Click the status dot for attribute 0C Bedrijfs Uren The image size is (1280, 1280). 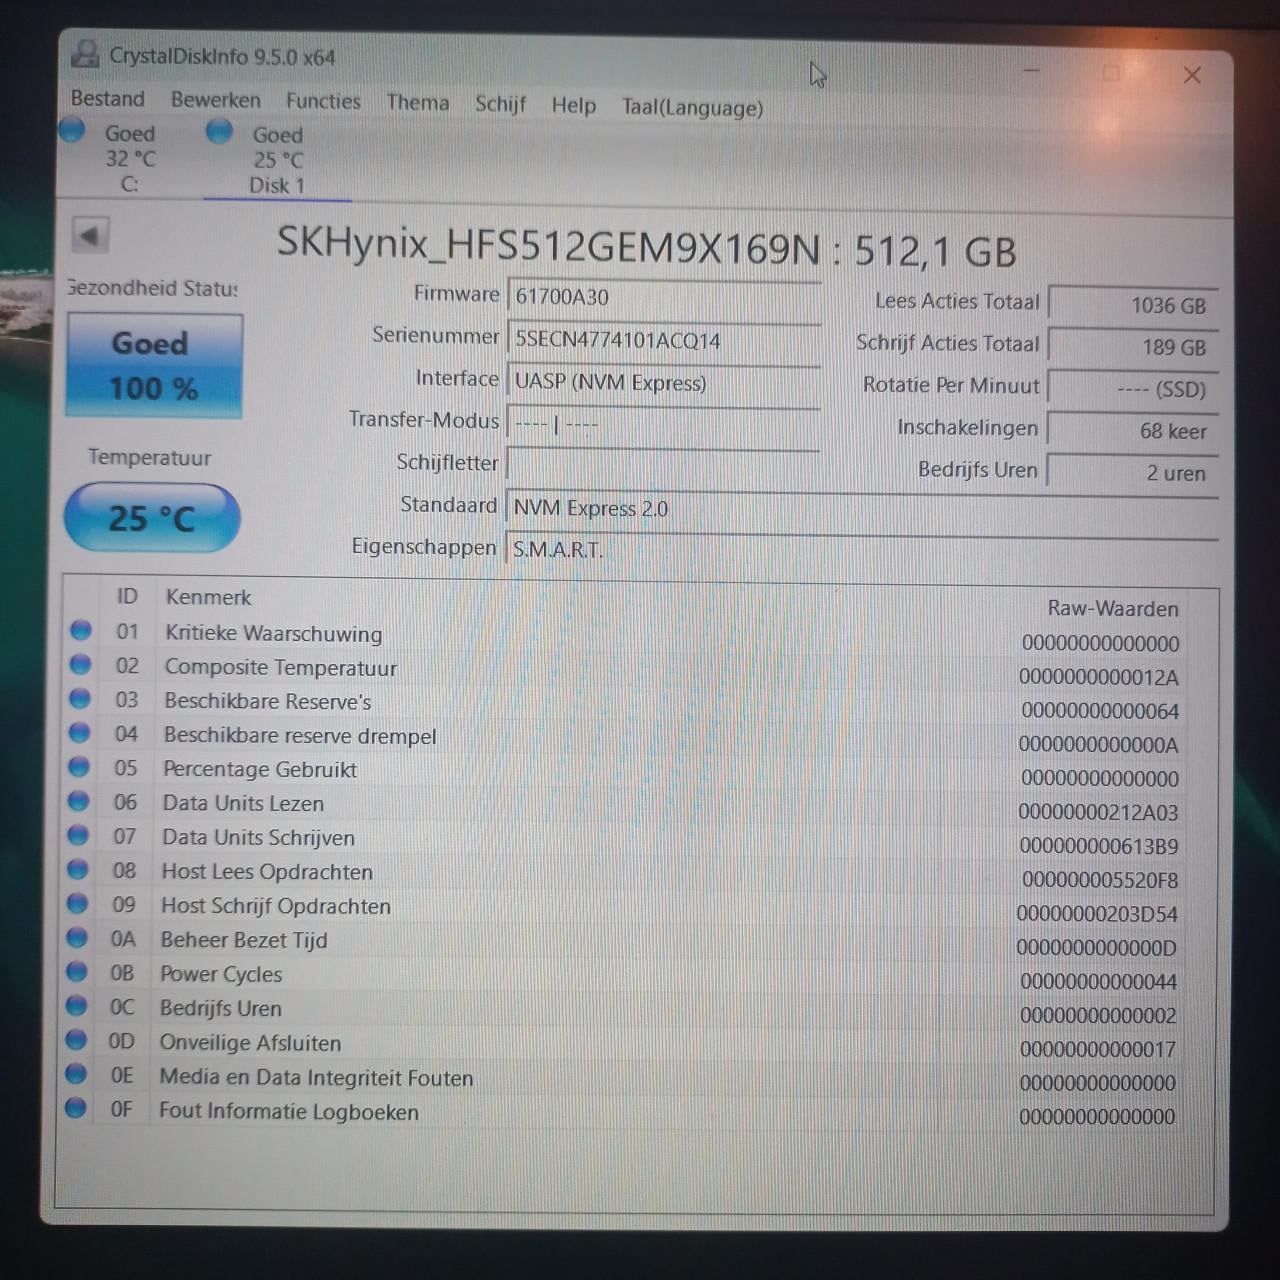[x=76, y=1005]
